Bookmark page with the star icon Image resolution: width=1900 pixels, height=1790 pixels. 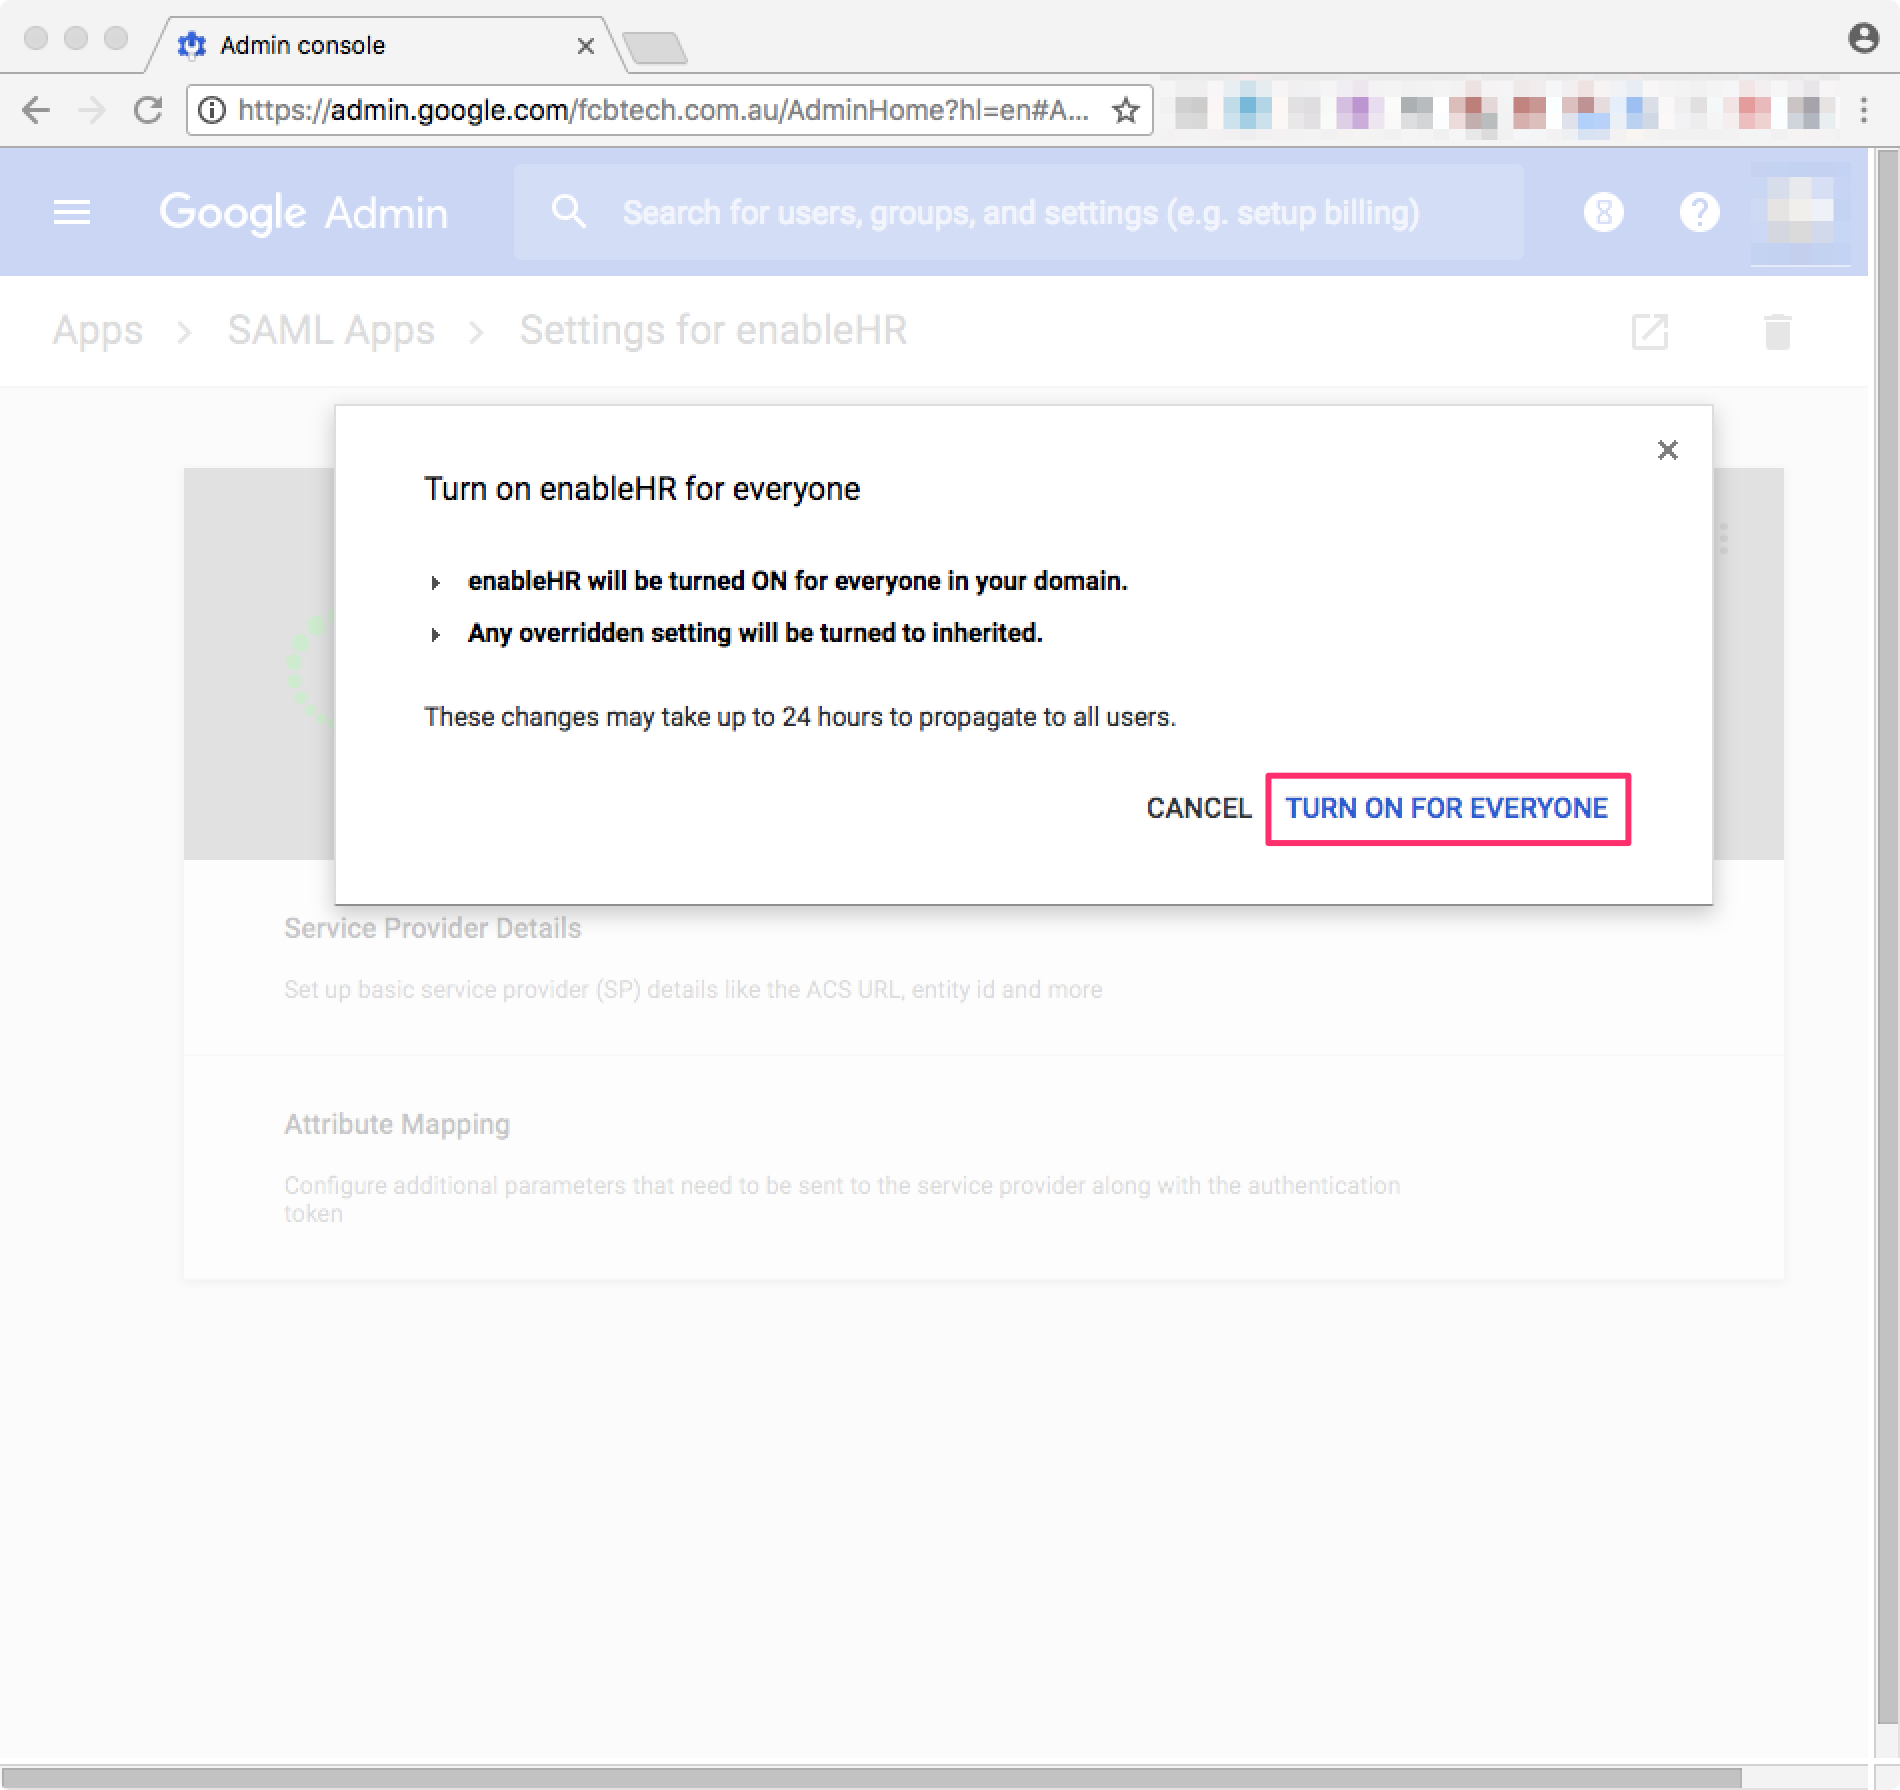(1126, 110)
